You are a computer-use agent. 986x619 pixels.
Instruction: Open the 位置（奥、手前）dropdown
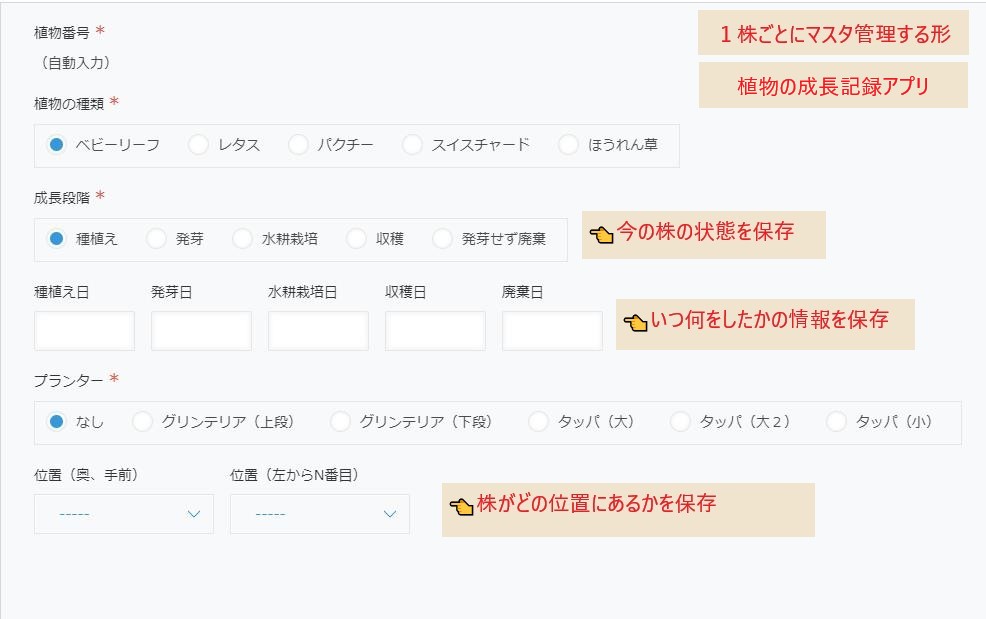(x=124, y=514)
